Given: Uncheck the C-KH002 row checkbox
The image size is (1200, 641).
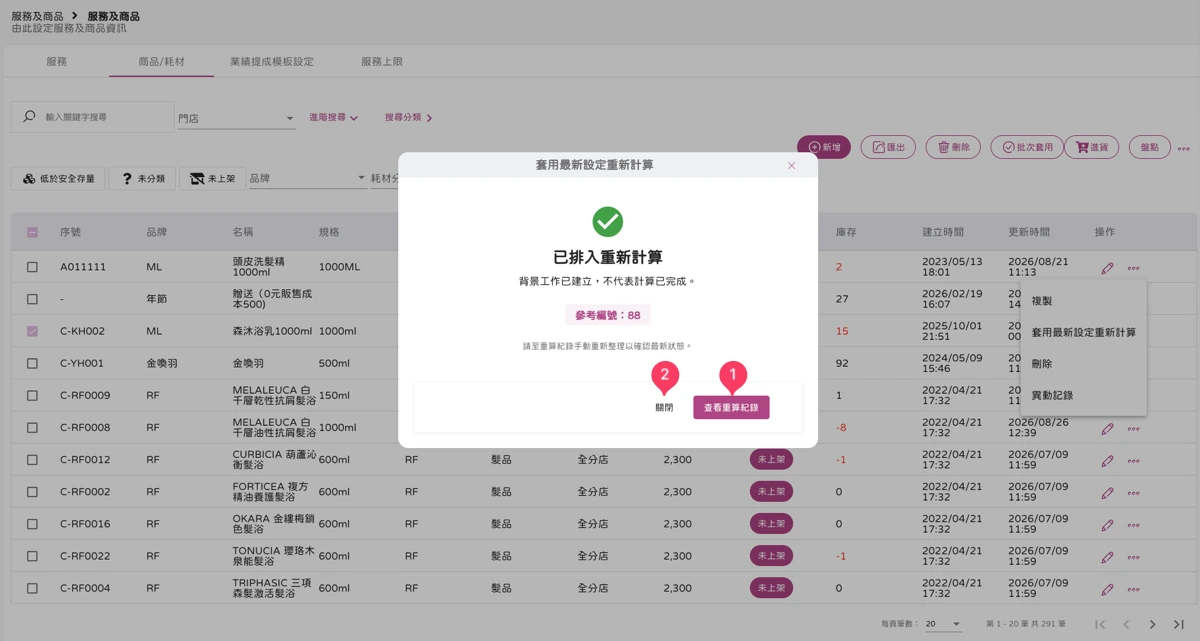Looking at the screenshot, I should [x=32, y=331].
